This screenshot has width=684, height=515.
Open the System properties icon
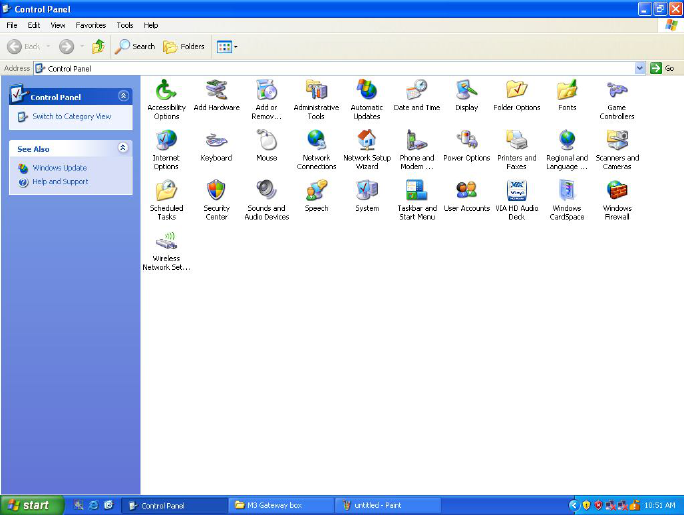pos(367,196)
